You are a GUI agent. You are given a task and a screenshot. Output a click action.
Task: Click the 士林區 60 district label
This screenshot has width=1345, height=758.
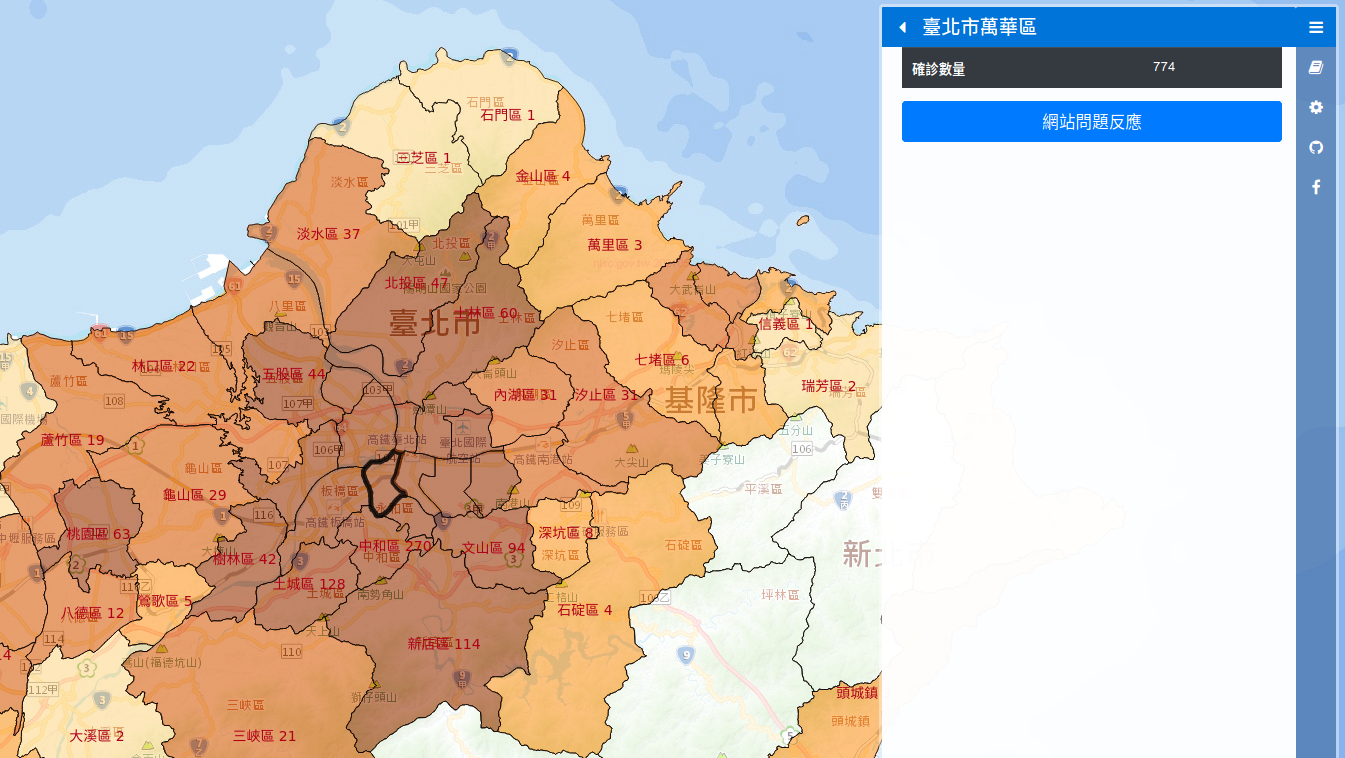click(487, 314)
